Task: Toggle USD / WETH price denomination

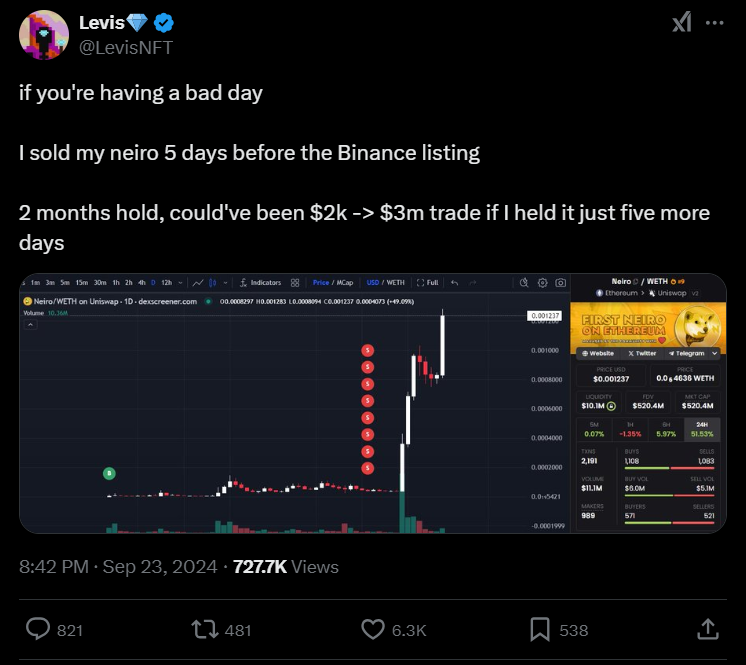Action: (x=385, y=283)
